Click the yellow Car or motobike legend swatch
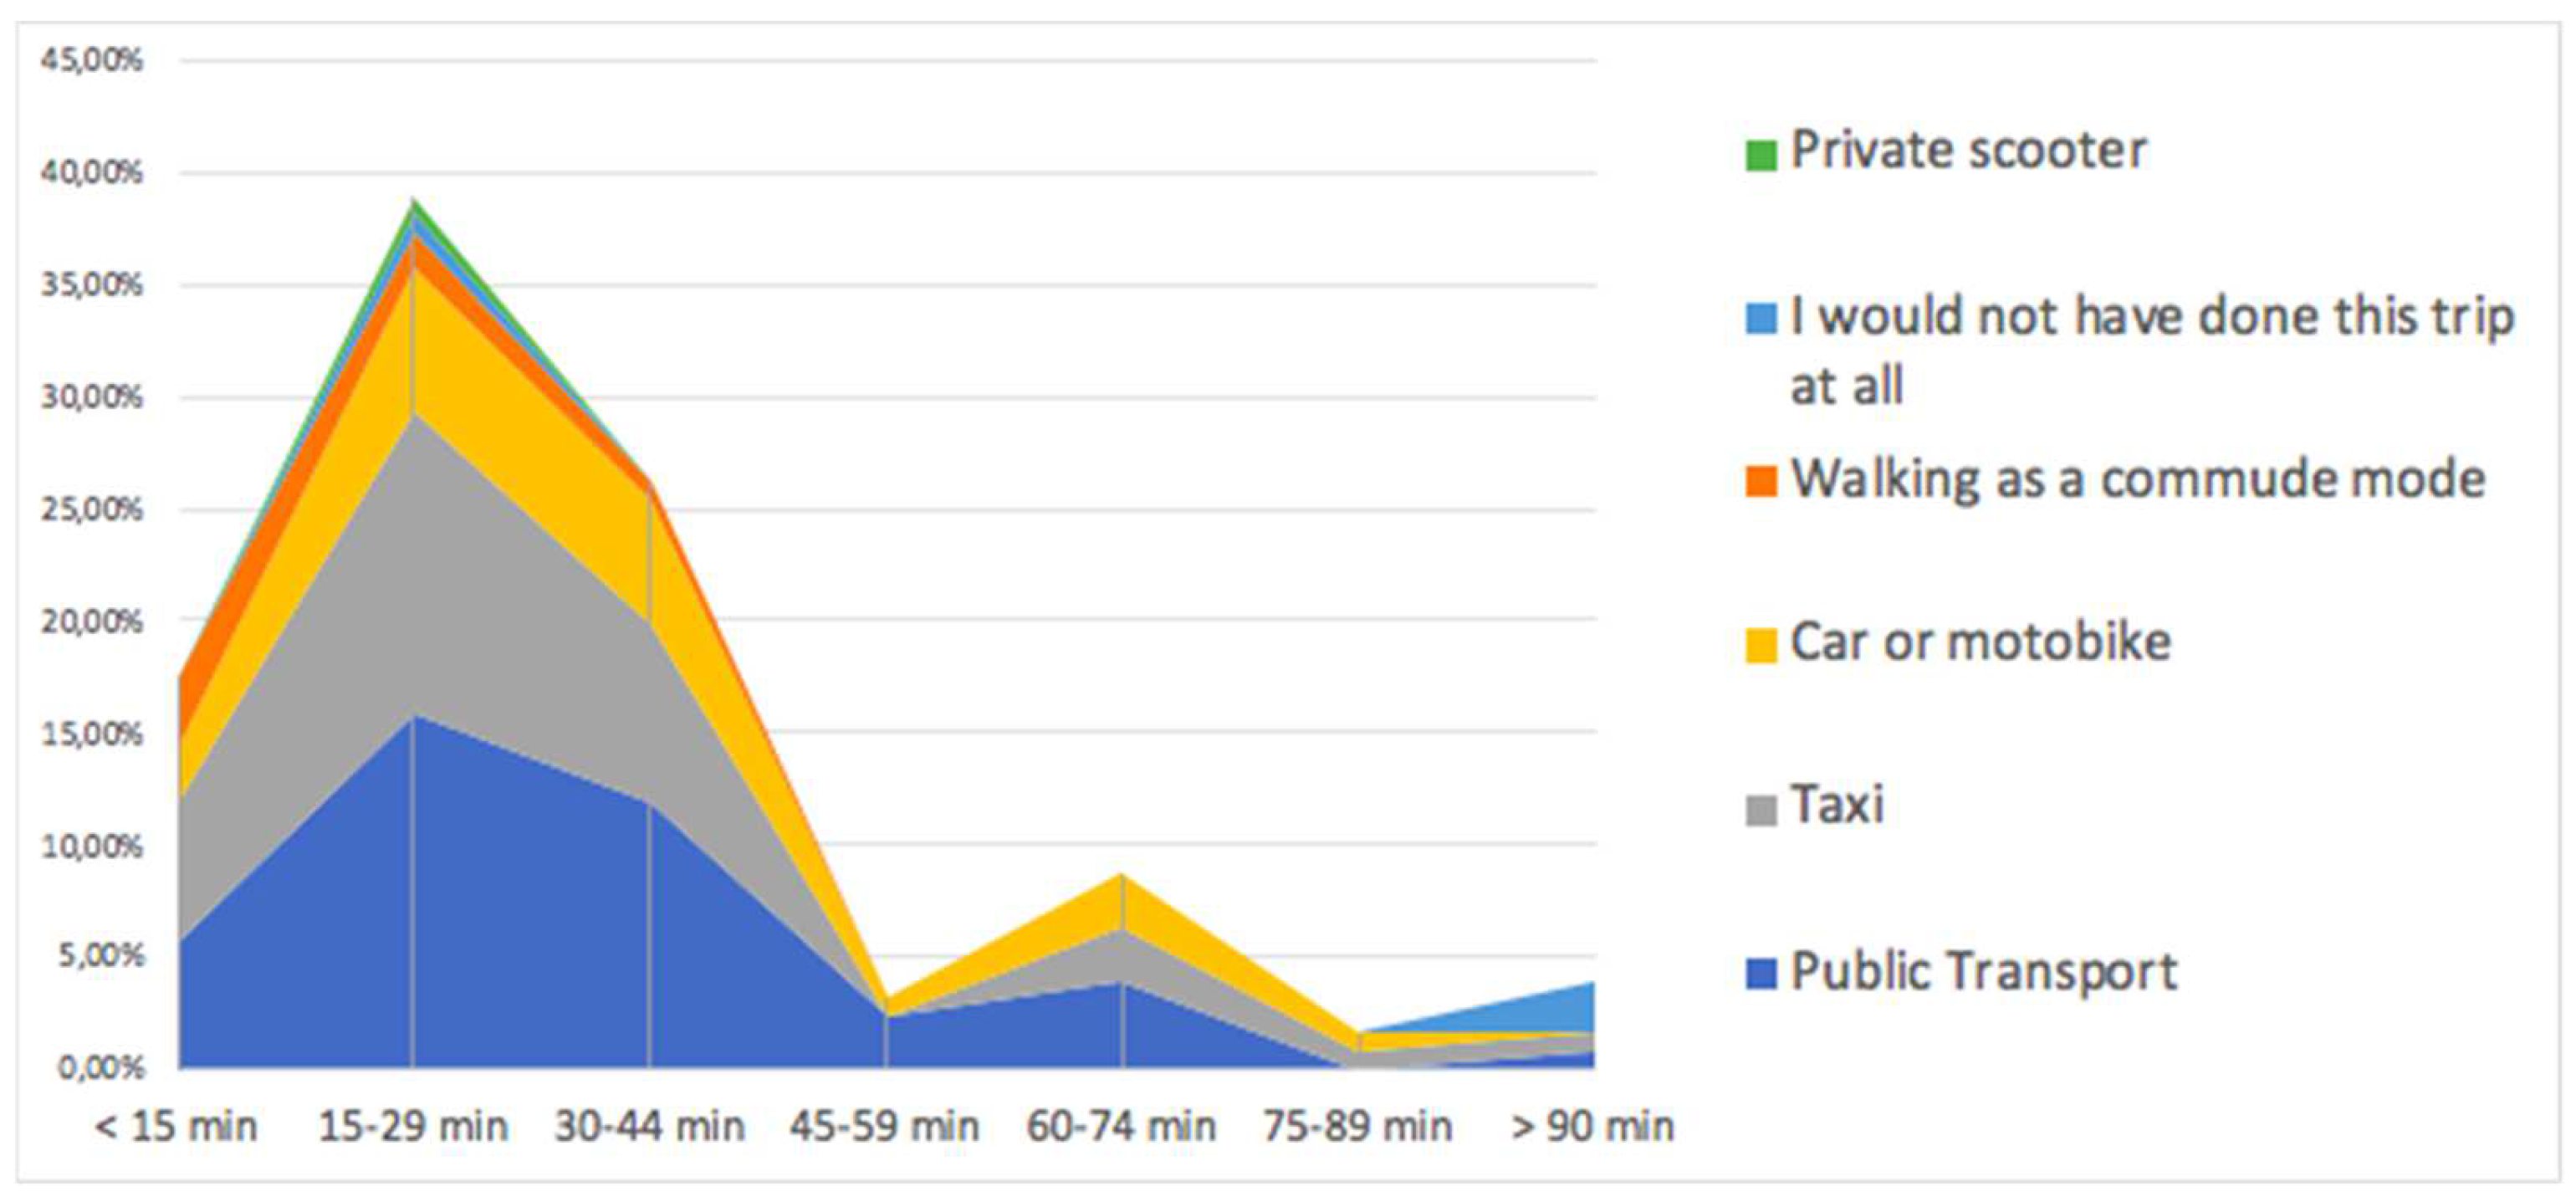Viewport: 2576px width, 1202px height. [1761, 645]
